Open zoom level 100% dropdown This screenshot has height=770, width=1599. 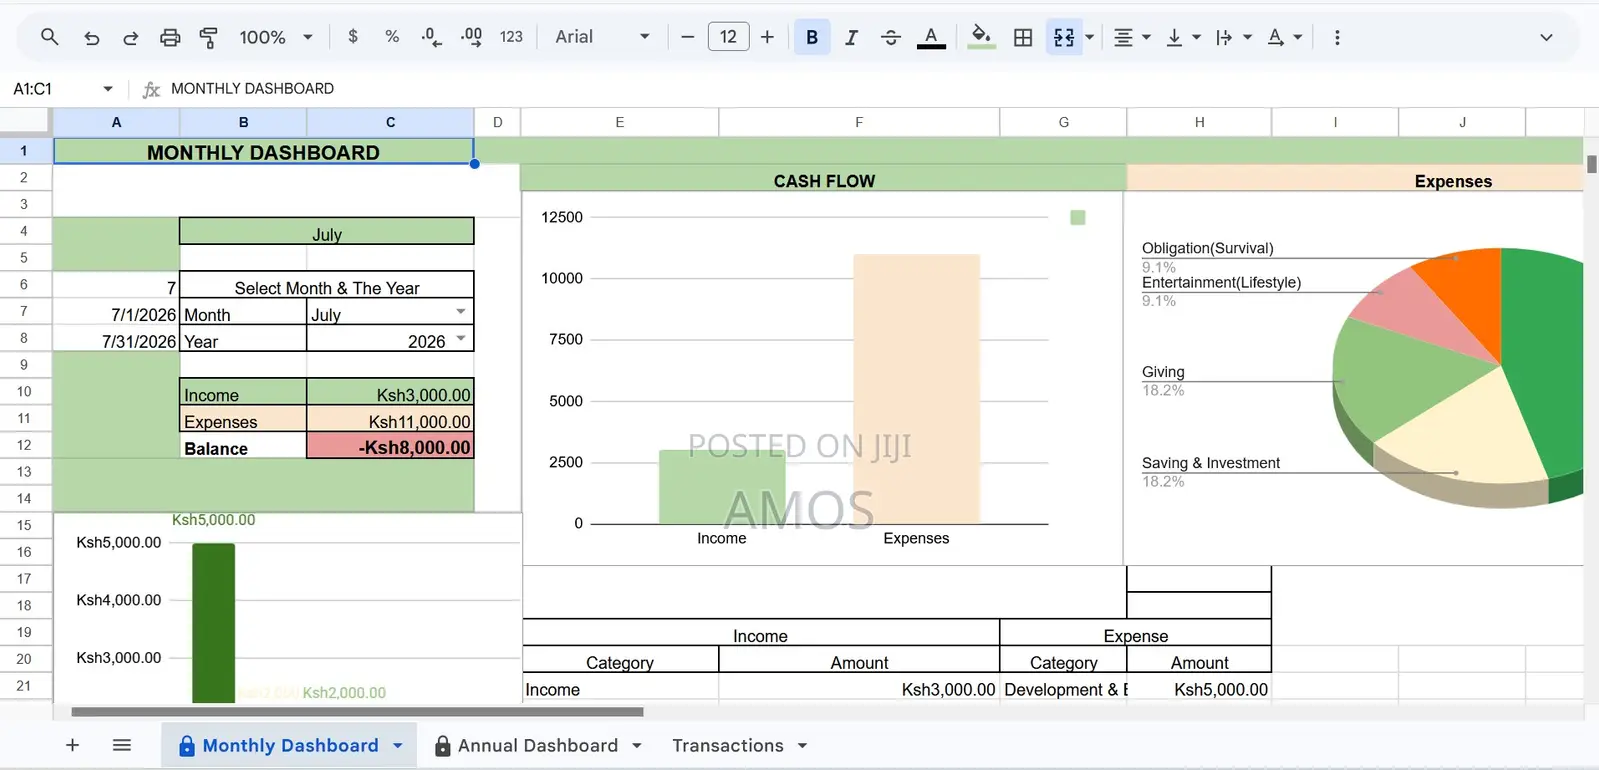276,37
